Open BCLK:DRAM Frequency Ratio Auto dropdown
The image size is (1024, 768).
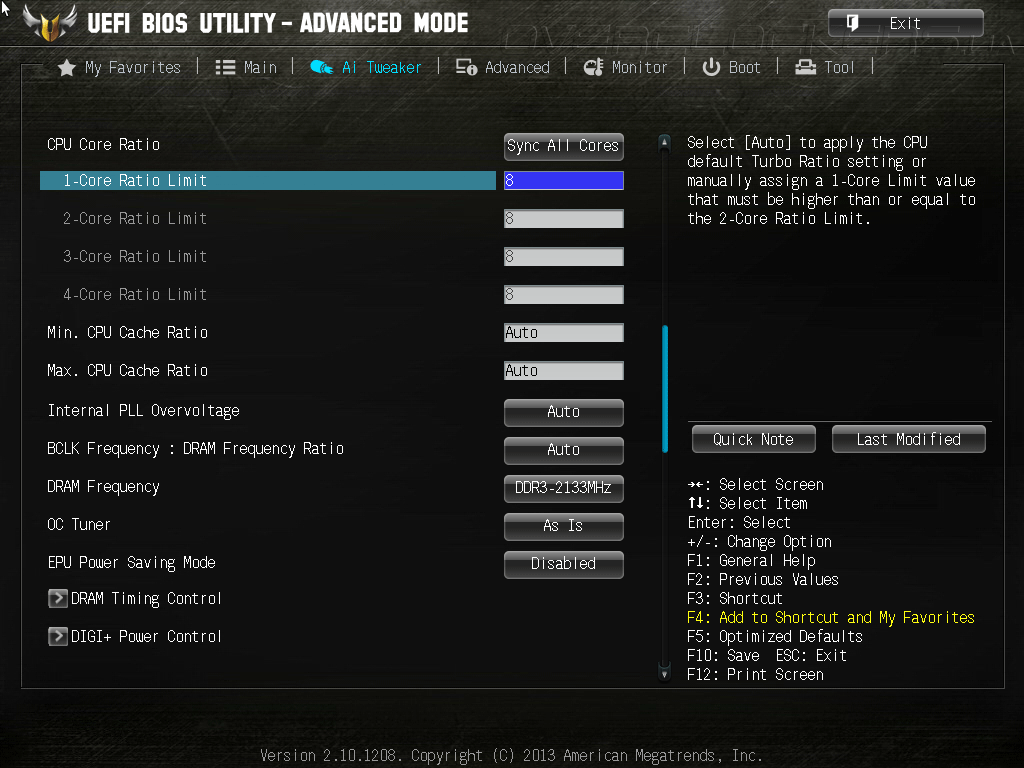tap(564, 450)
